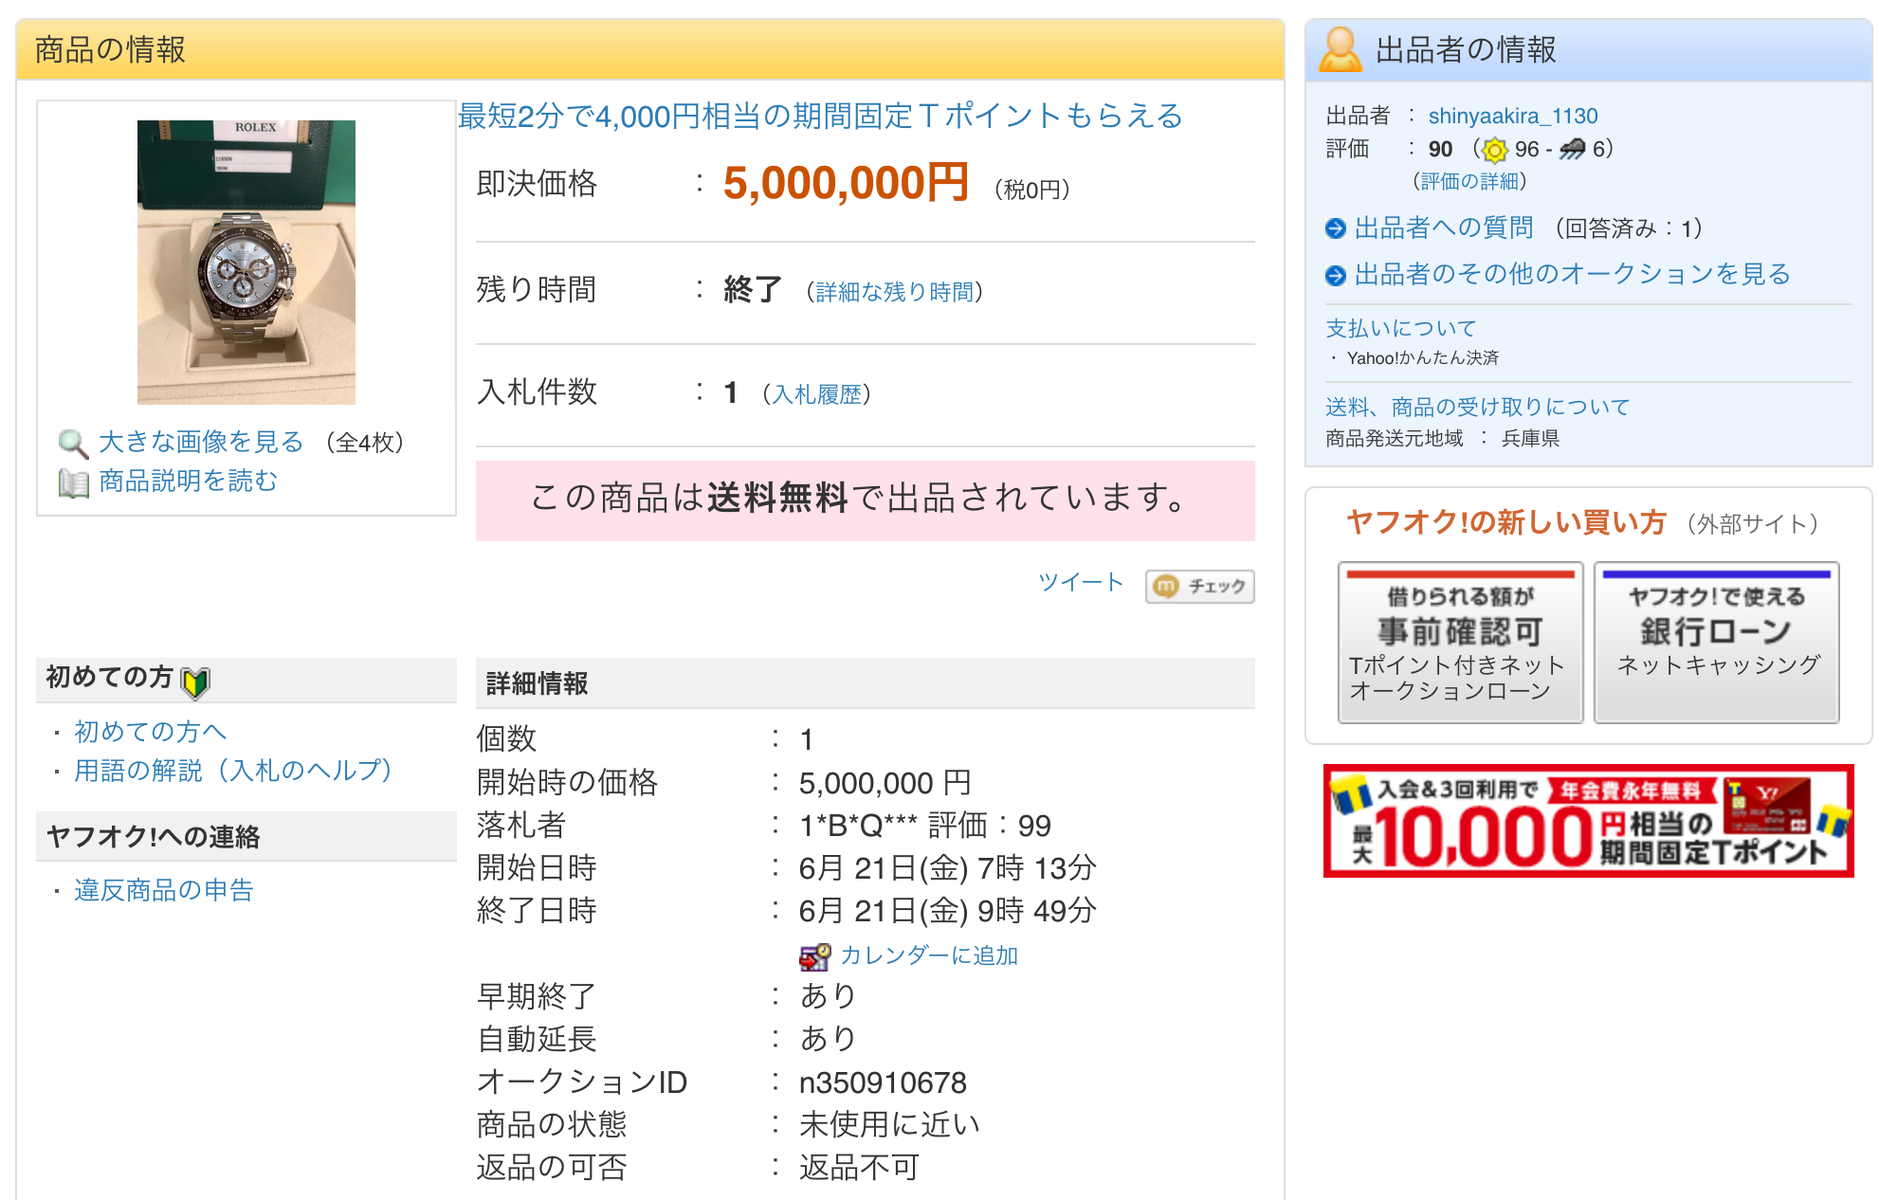Click the green beginner leaf icon

click(x=195, y=682)
